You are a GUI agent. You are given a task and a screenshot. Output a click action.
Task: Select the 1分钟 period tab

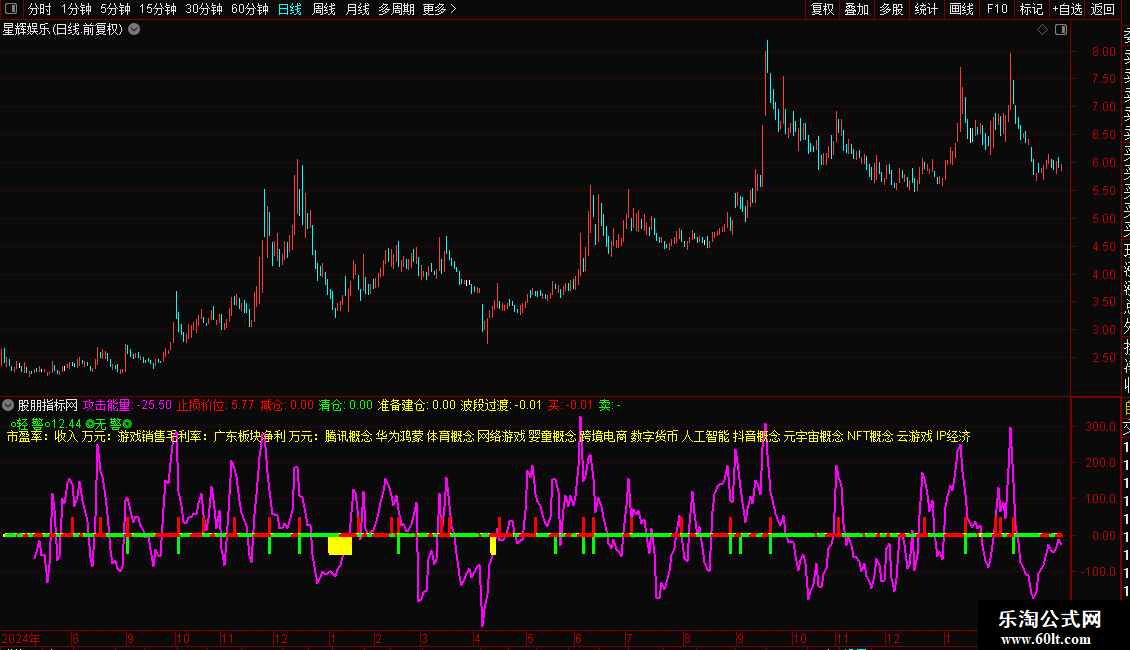point(76,9)
